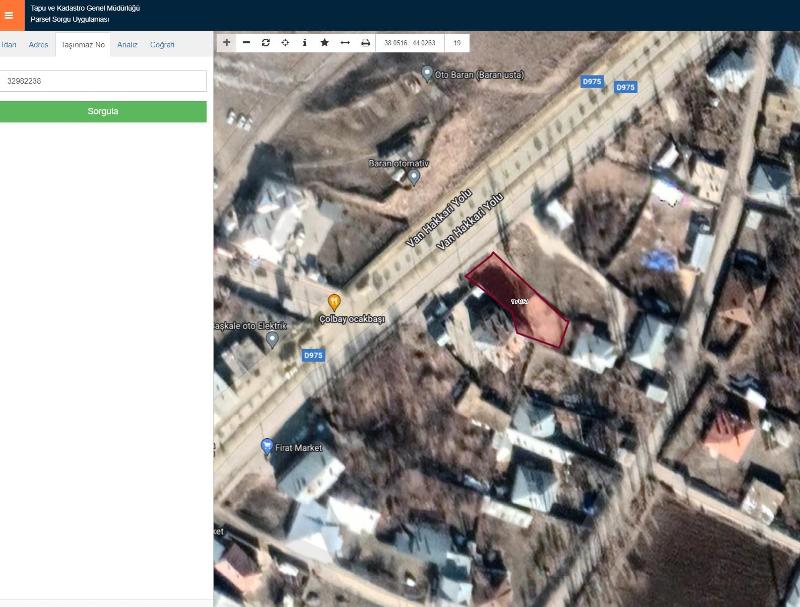Click the Fırat Market map pin
This screenshot has width=800, height=607.
click(x=267, y=445)
